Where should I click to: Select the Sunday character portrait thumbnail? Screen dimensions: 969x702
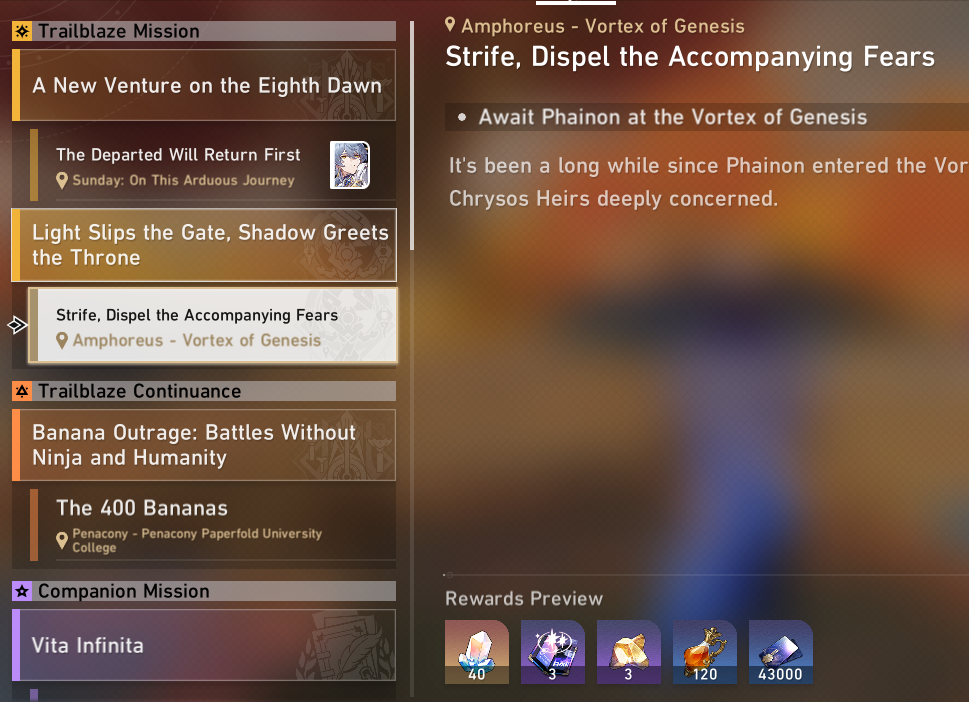tap(350, 165)
